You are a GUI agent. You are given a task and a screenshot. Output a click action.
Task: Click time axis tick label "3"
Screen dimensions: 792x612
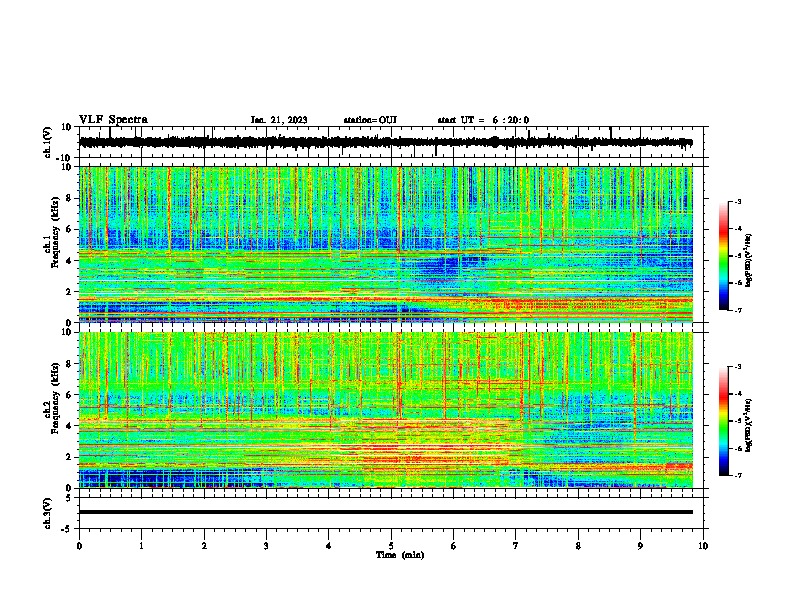pyautogui.click(x=266, y=546)
